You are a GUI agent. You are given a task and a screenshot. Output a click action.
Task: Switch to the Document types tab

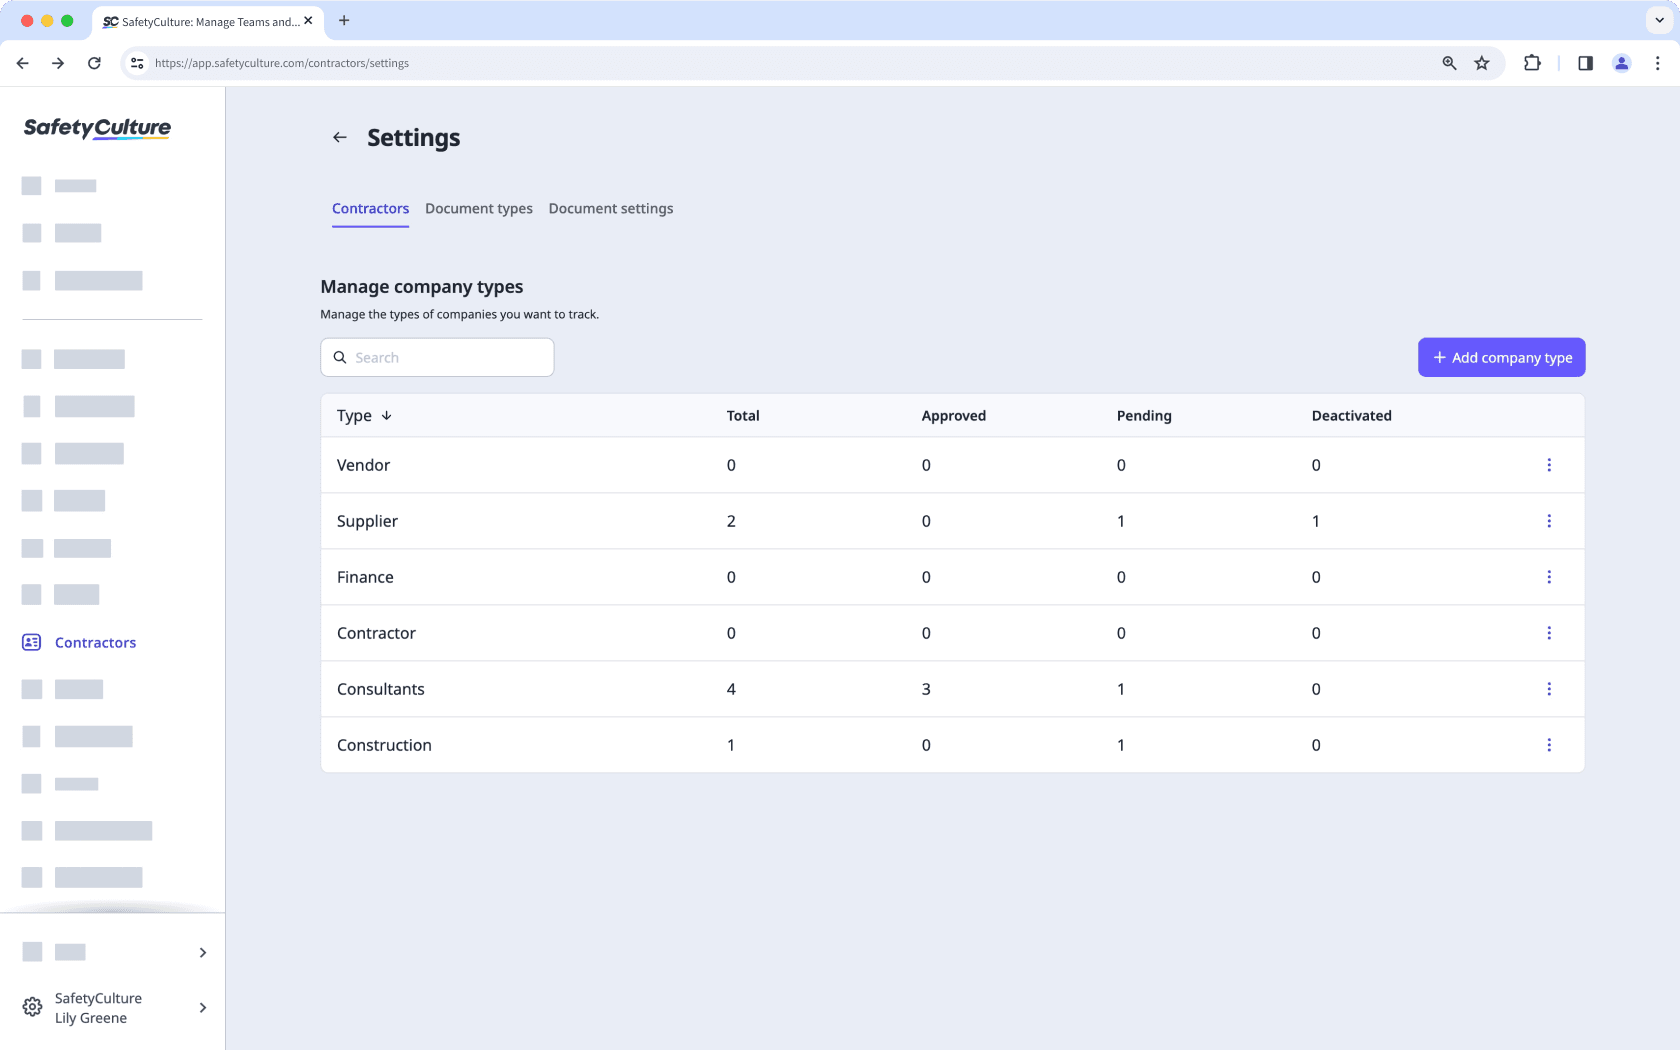point(478,208)
